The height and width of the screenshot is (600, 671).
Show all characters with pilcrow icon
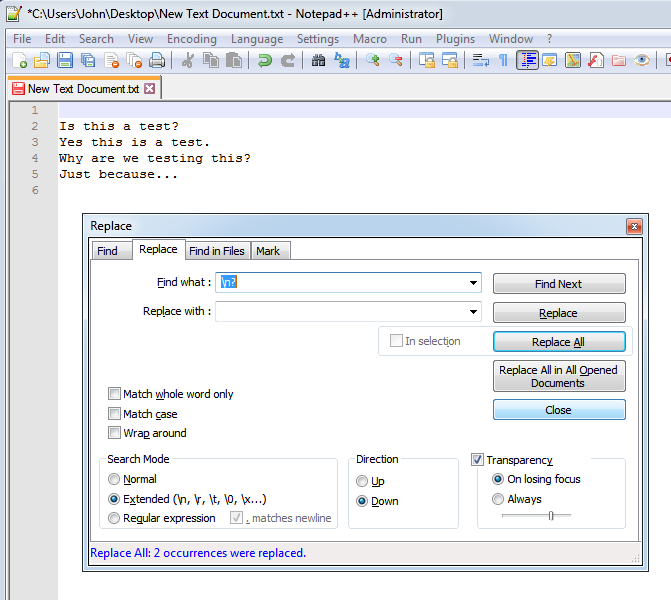point(504,60)
